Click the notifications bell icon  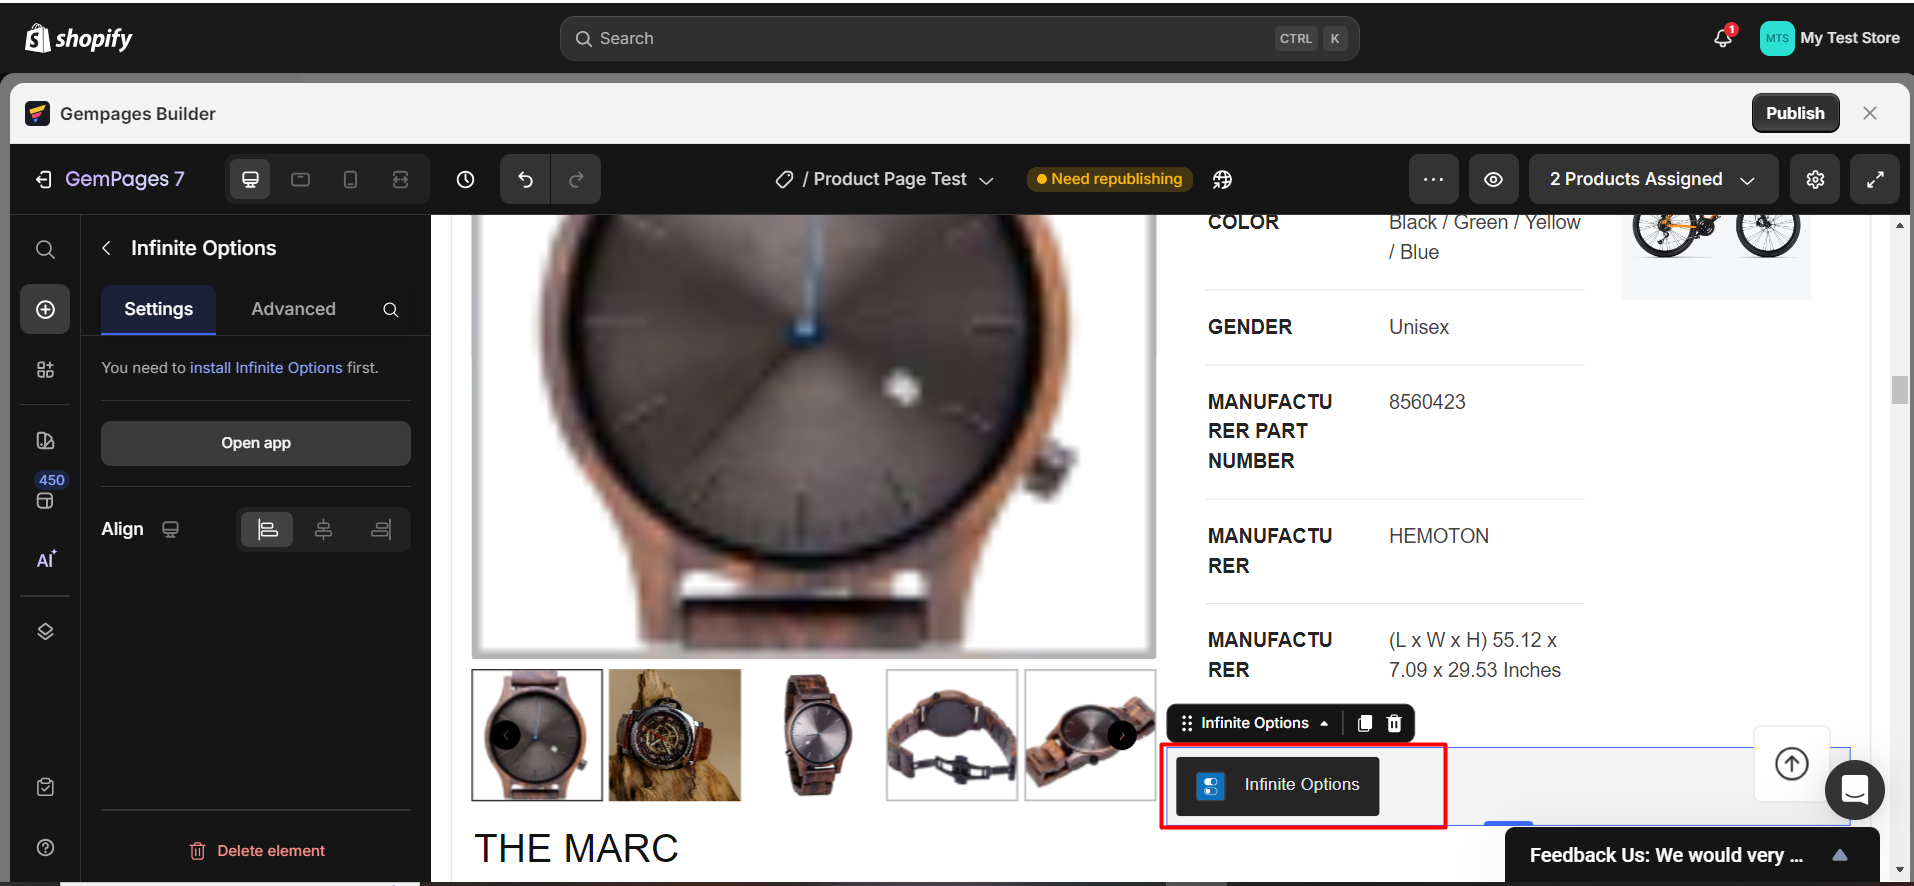[1722, 38]
